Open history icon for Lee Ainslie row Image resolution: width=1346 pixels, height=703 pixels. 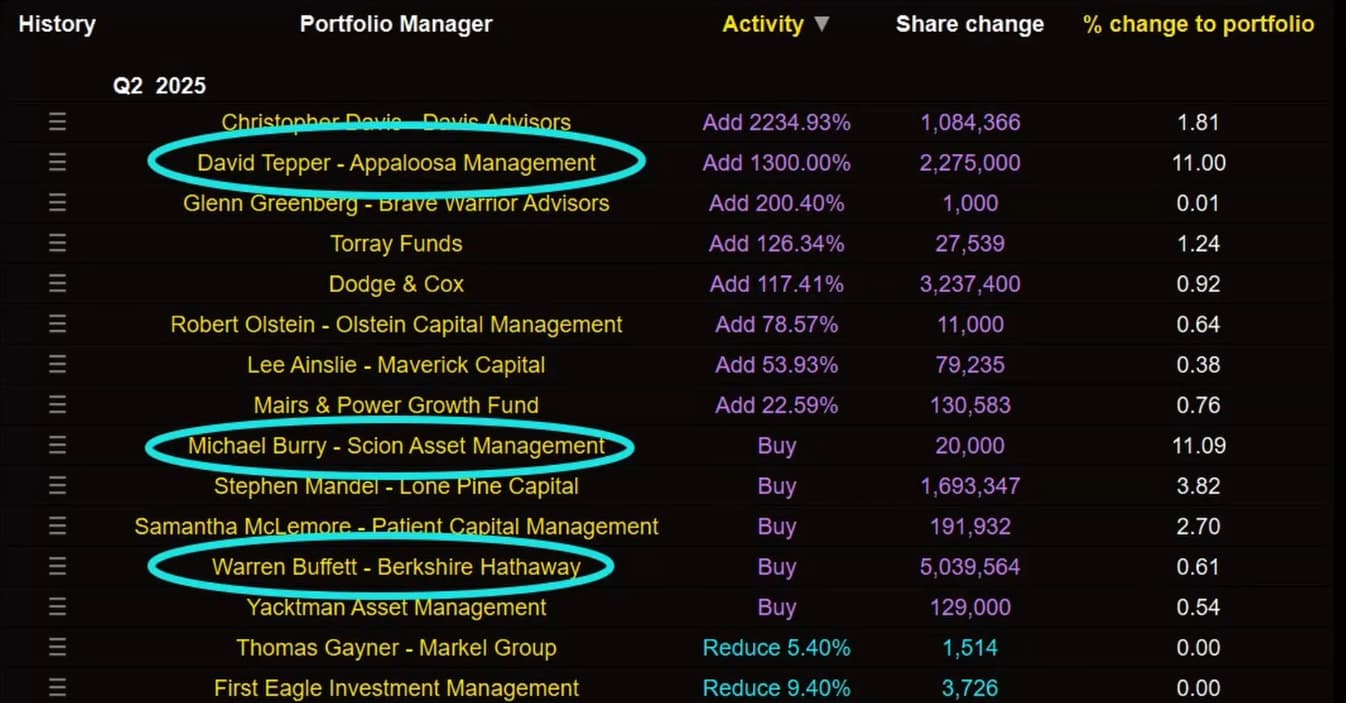click(x=57, y=365)
